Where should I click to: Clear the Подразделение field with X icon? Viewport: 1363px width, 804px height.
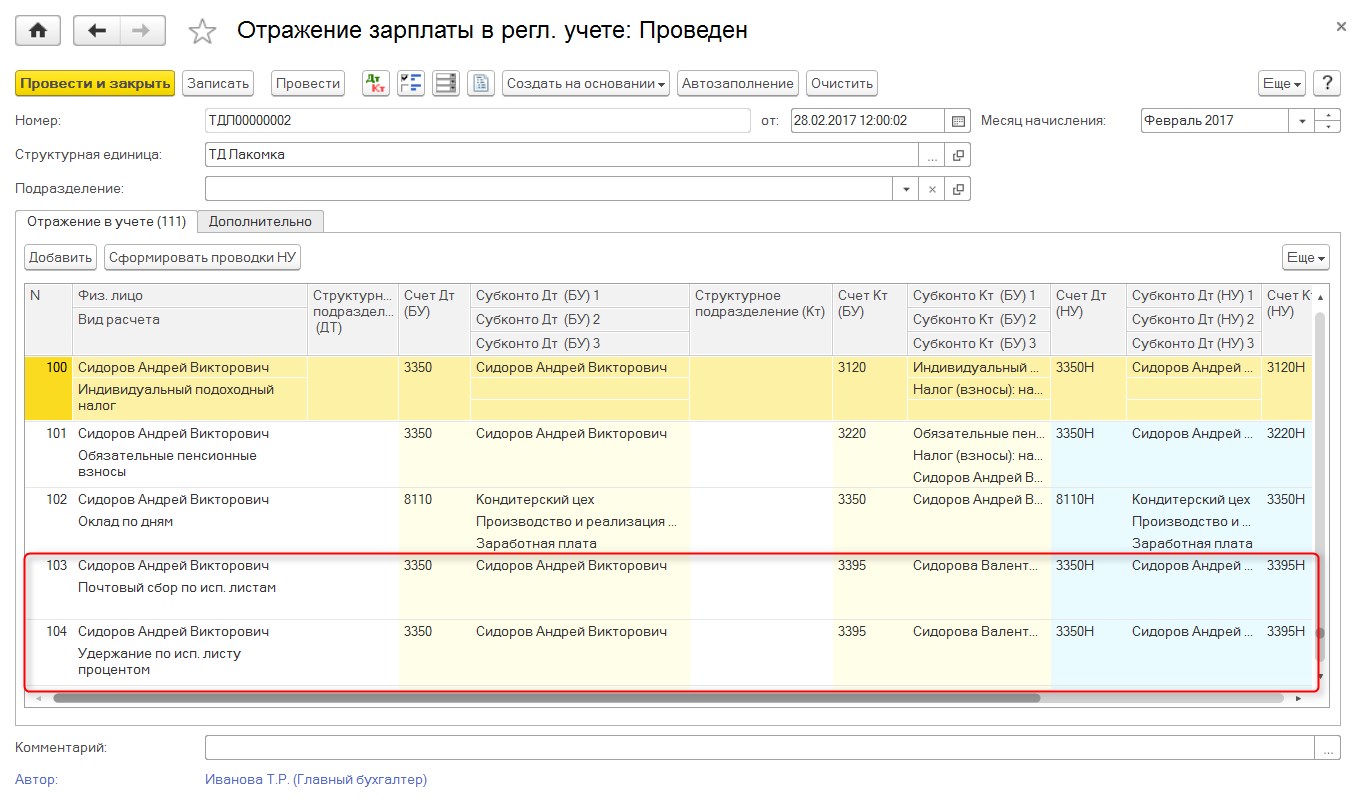(x=932, y=189)
